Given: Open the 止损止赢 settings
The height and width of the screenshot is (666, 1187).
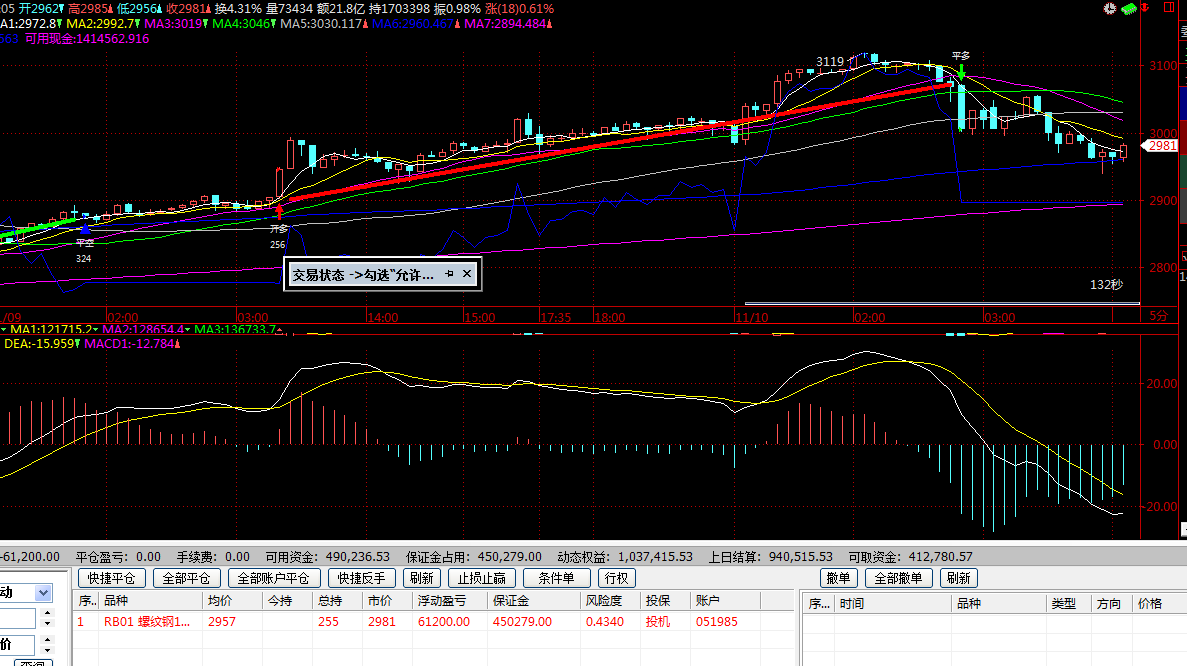Looking at the screenshot, I should 482,578.
